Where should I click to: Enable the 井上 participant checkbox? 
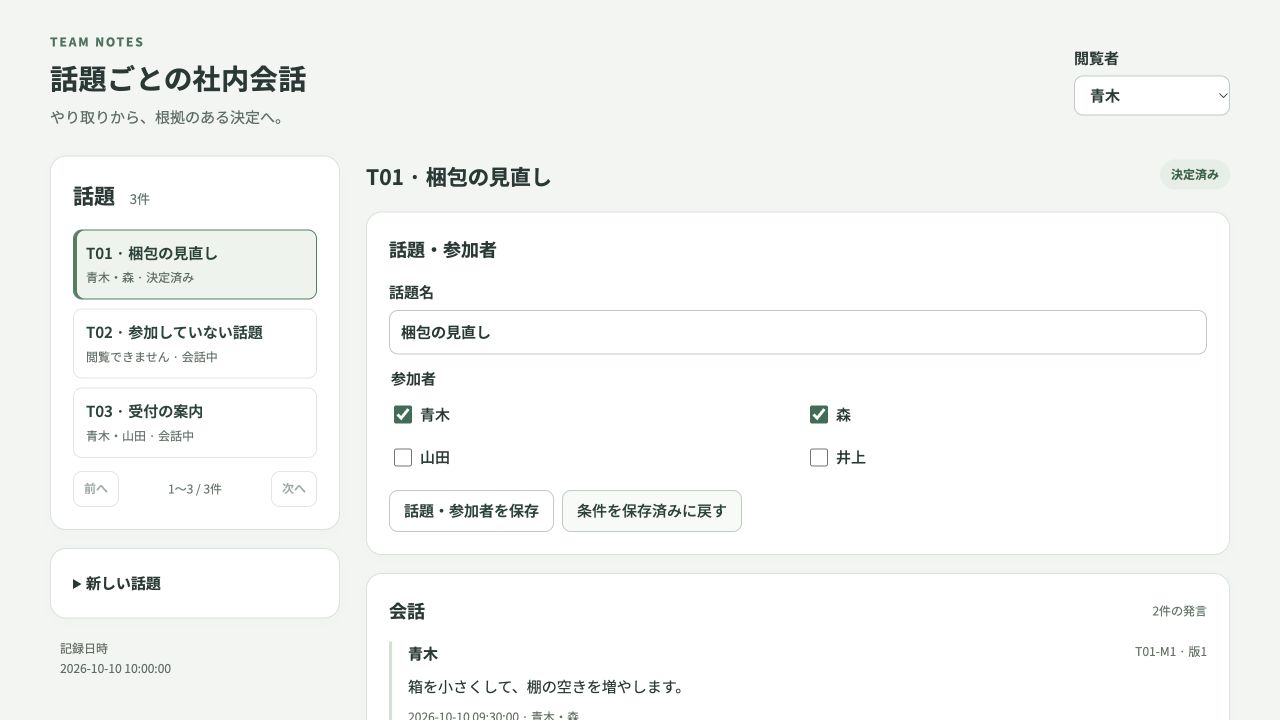point(819,458)
